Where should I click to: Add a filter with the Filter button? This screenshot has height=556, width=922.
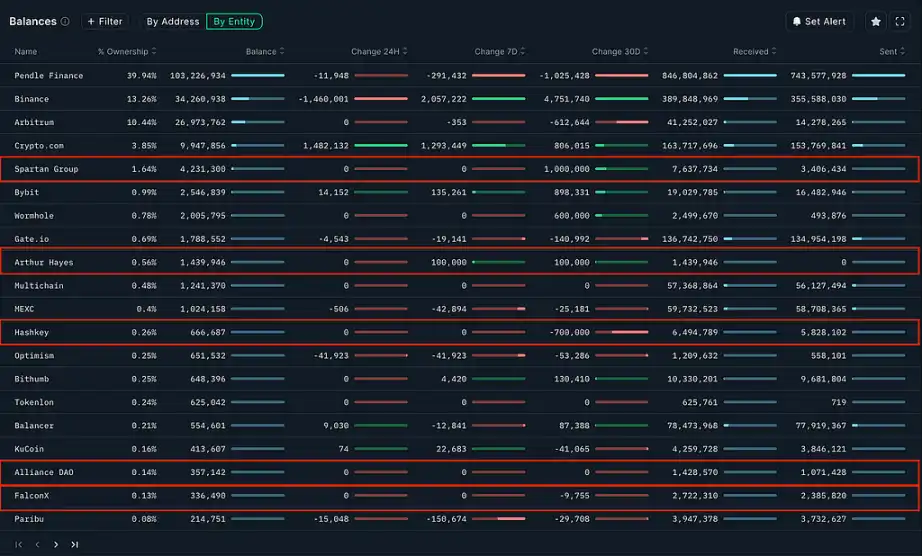pyautogui.click(x=104, y=21)
